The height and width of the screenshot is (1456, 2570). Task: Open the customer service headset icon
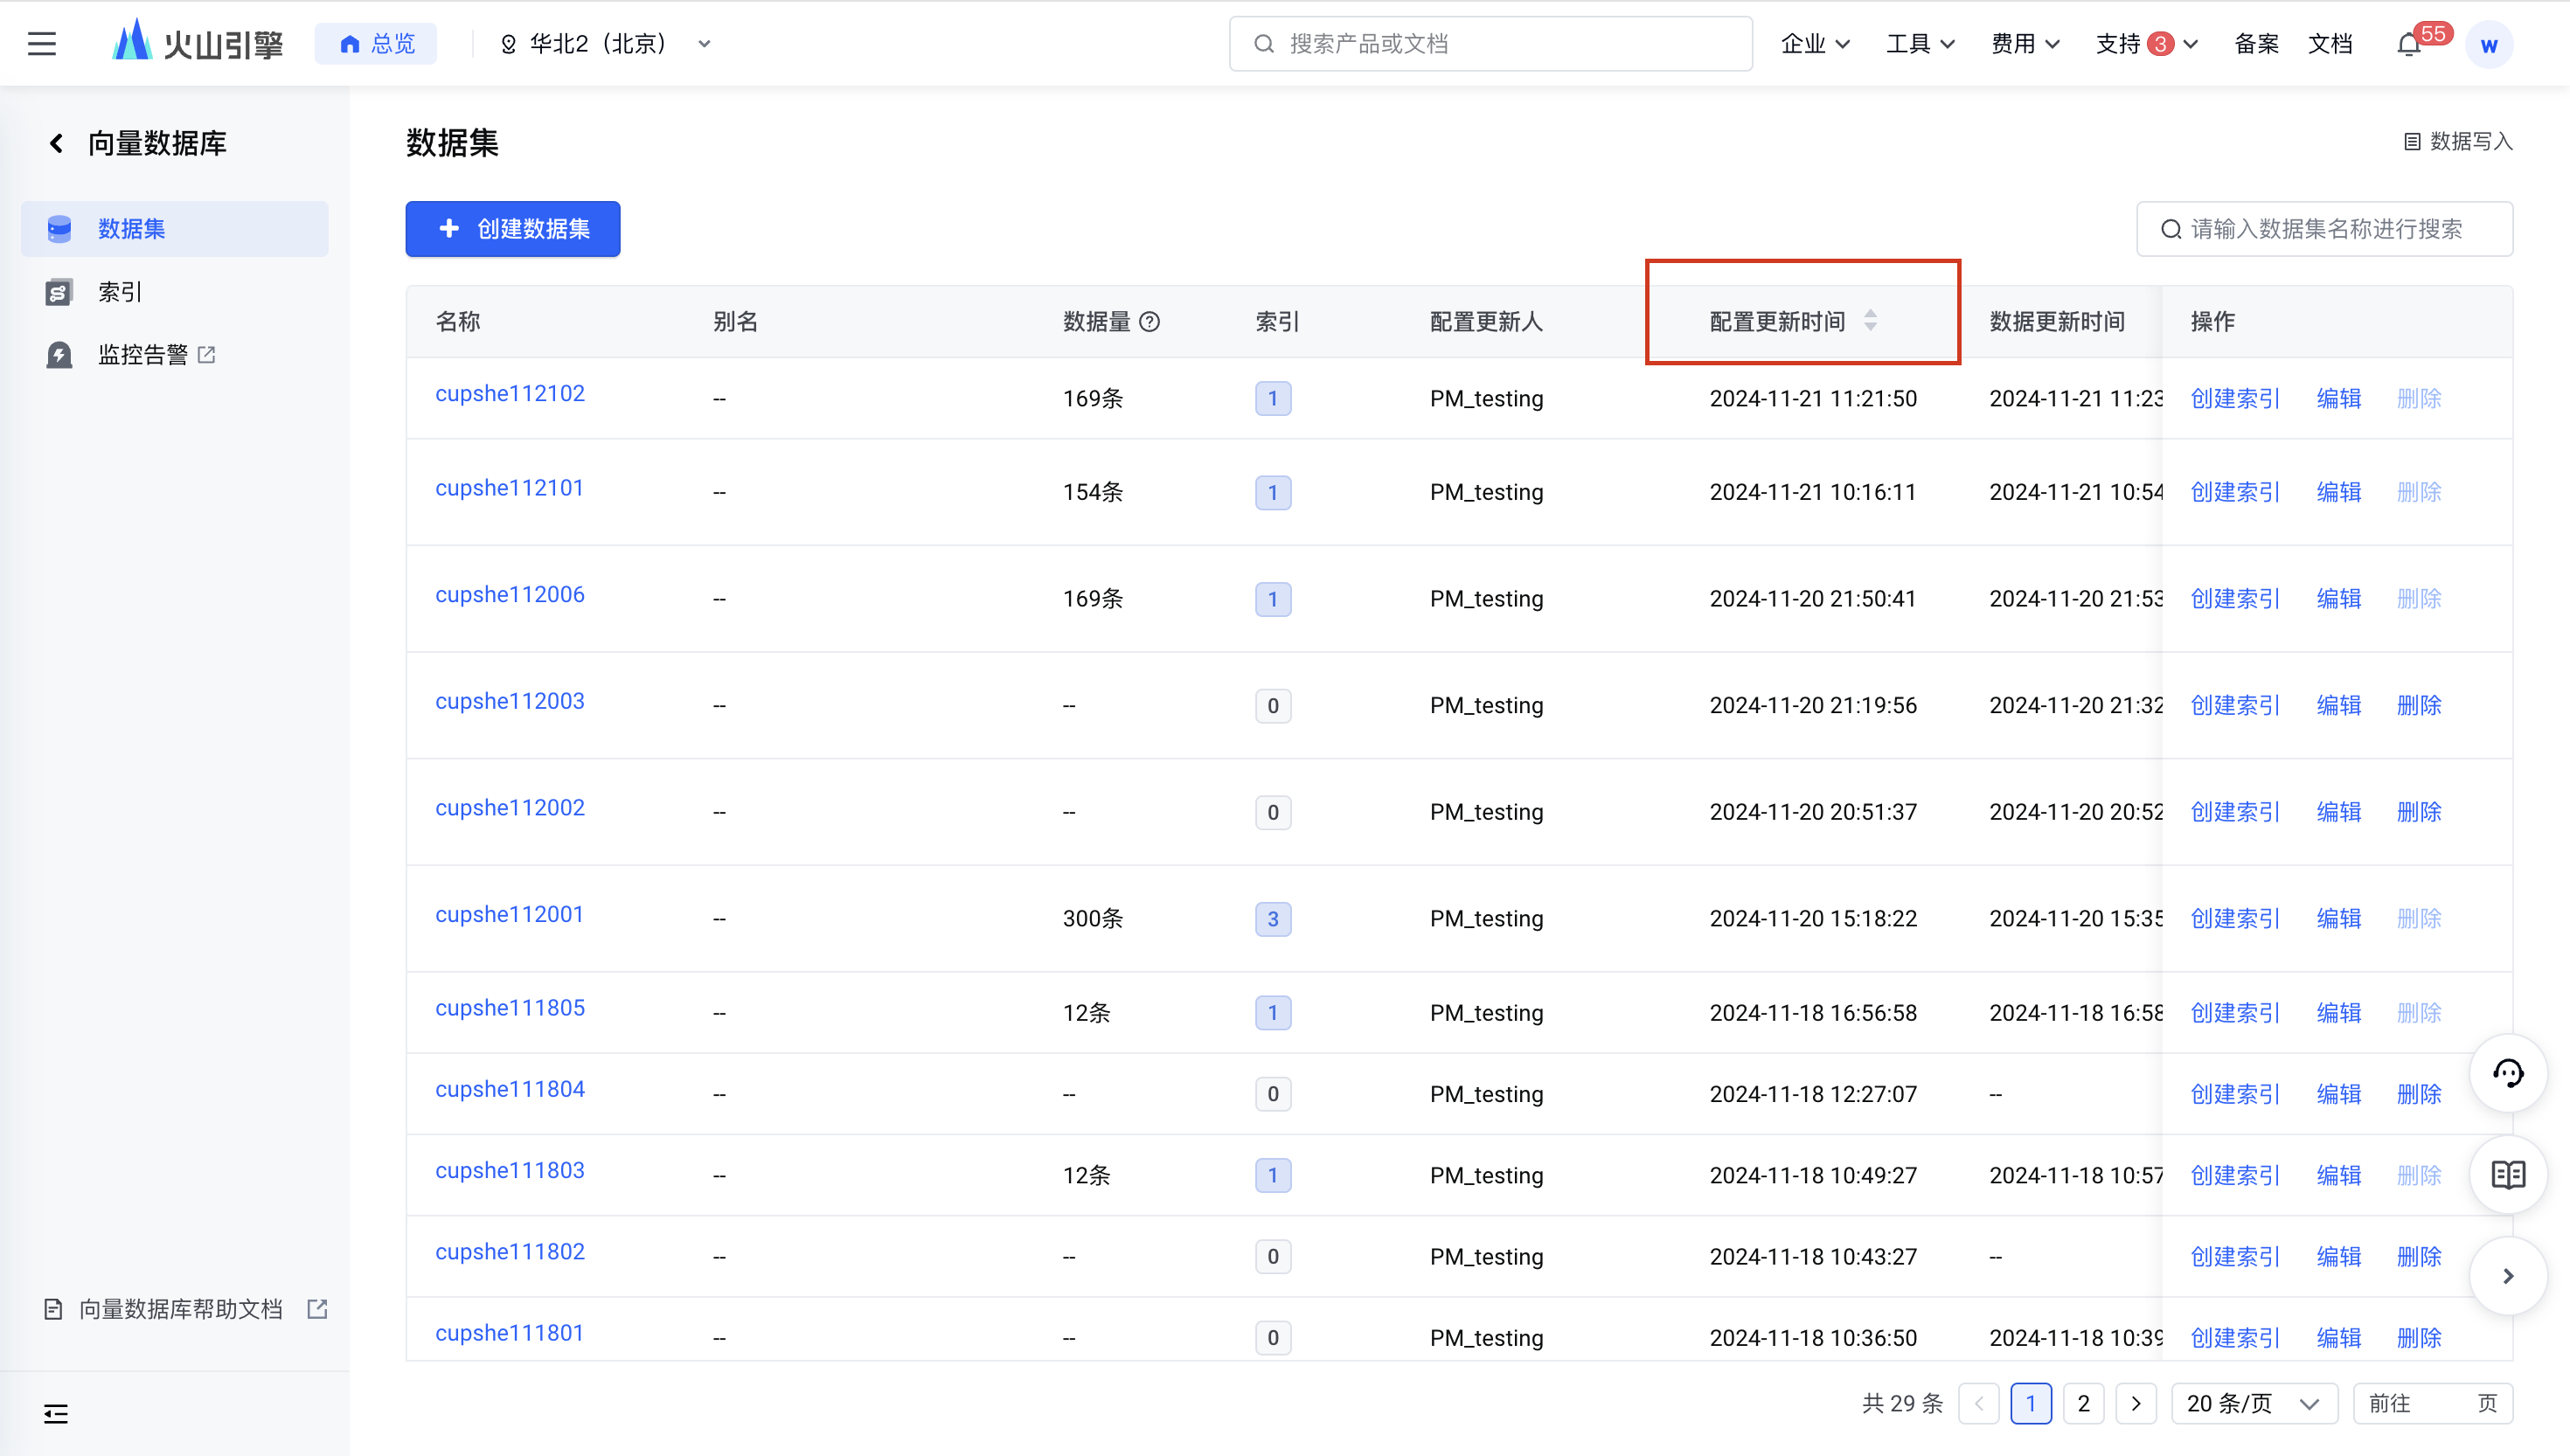point(2507,1073)
